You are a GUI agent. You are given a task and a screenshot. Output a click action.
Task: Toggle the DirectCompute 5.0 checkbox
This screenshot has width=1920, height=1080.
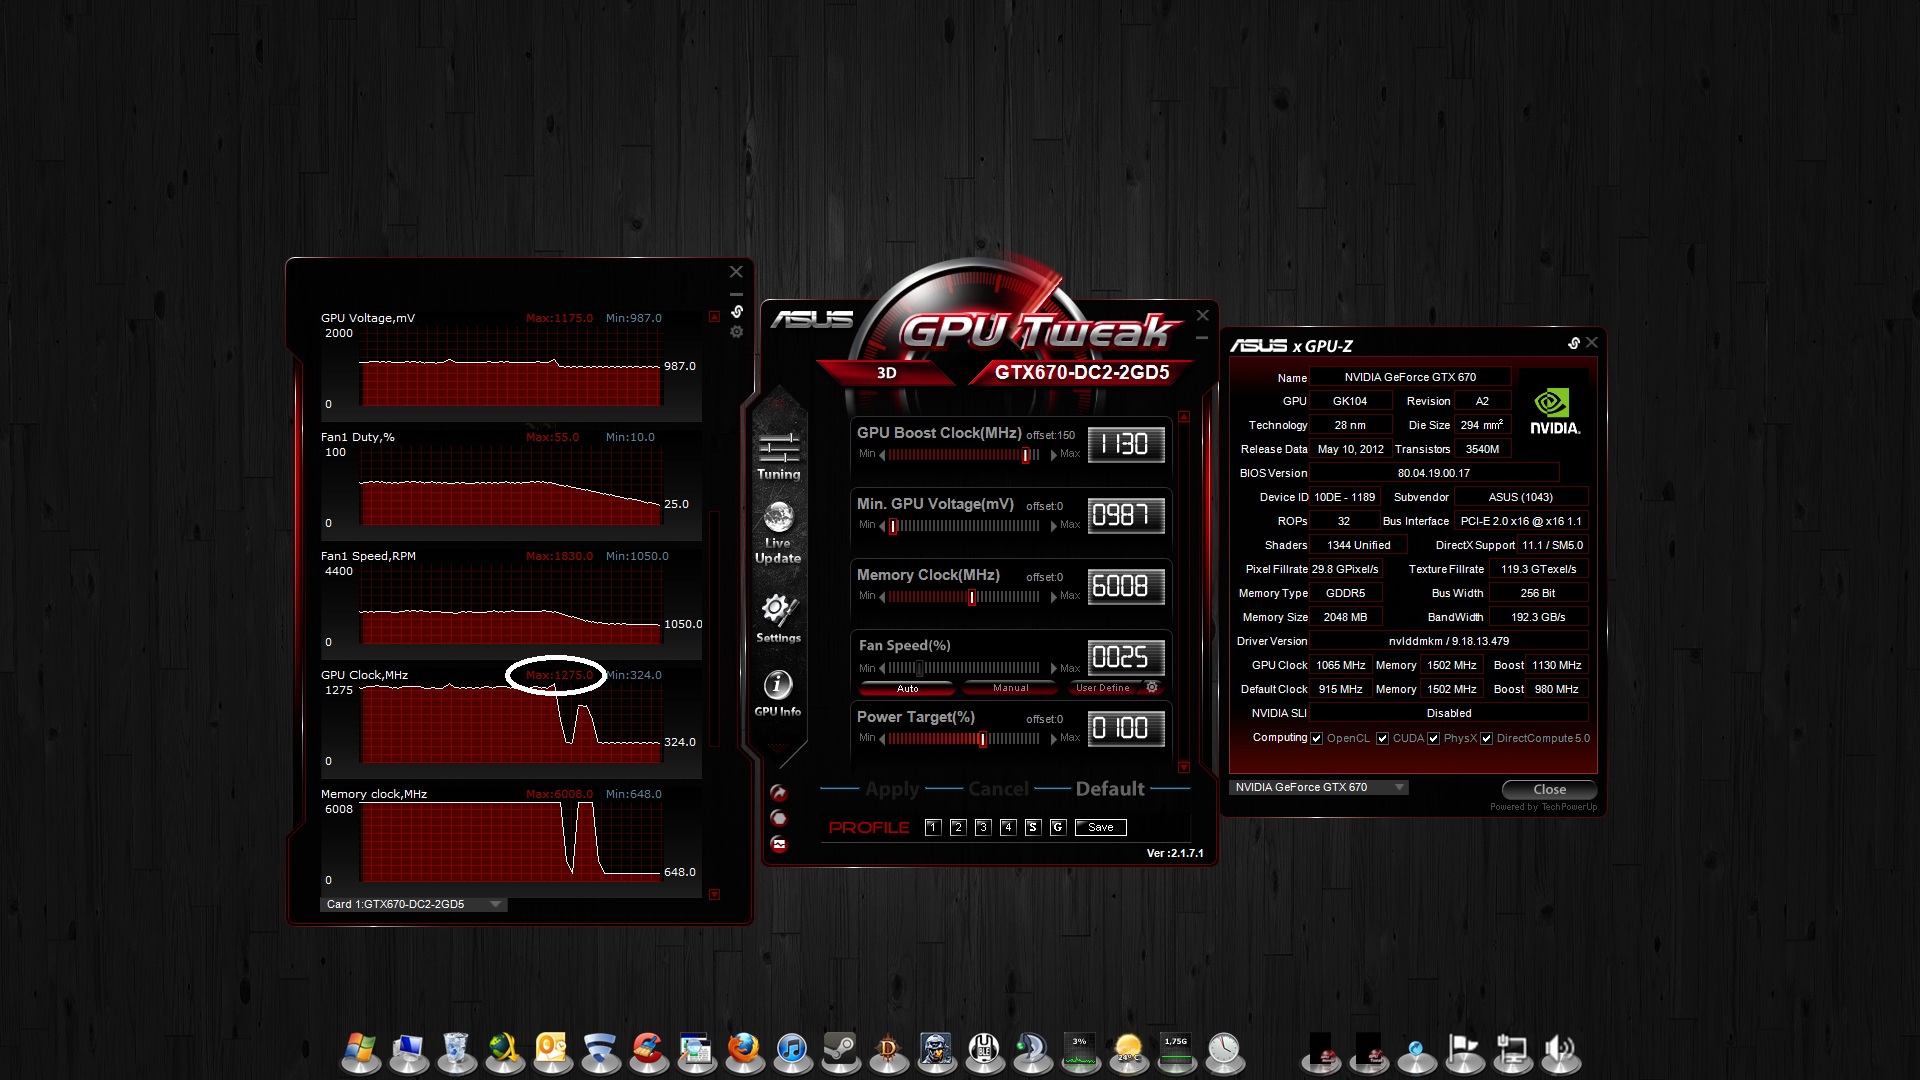tap(1487, 739)
